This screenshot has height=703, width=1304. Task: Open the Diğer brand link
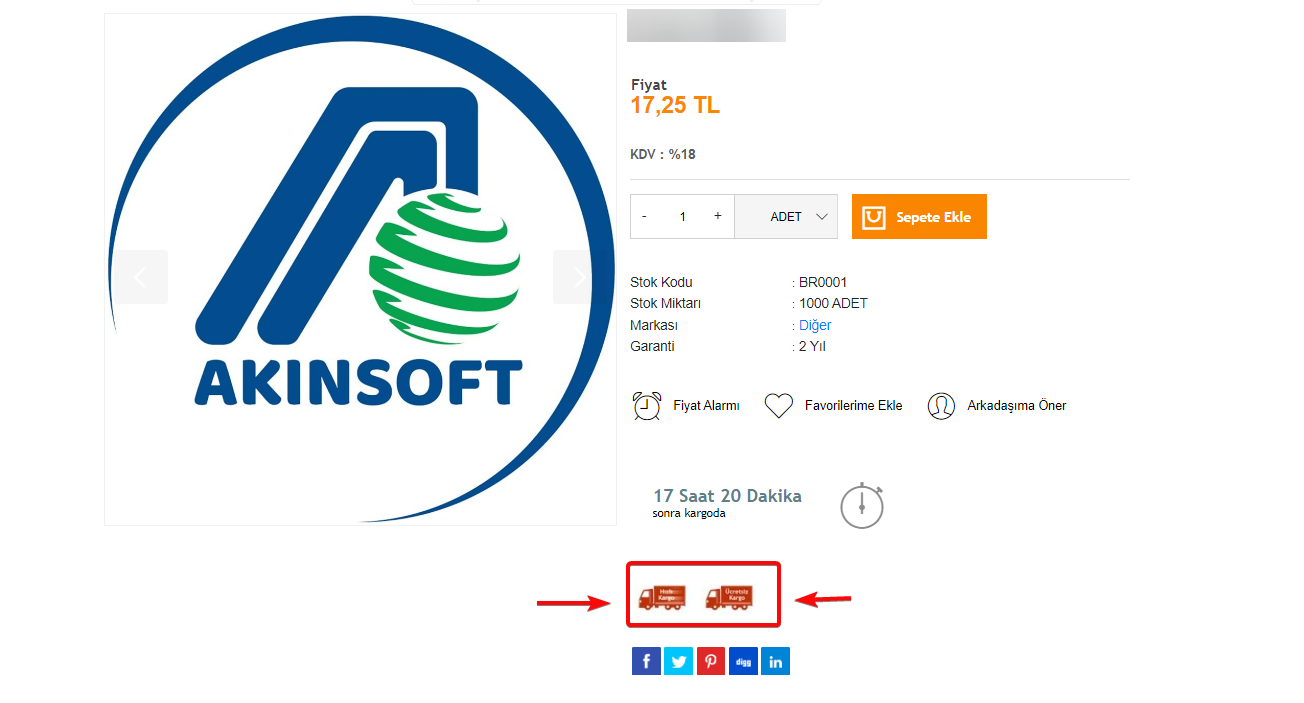point(815,325)
